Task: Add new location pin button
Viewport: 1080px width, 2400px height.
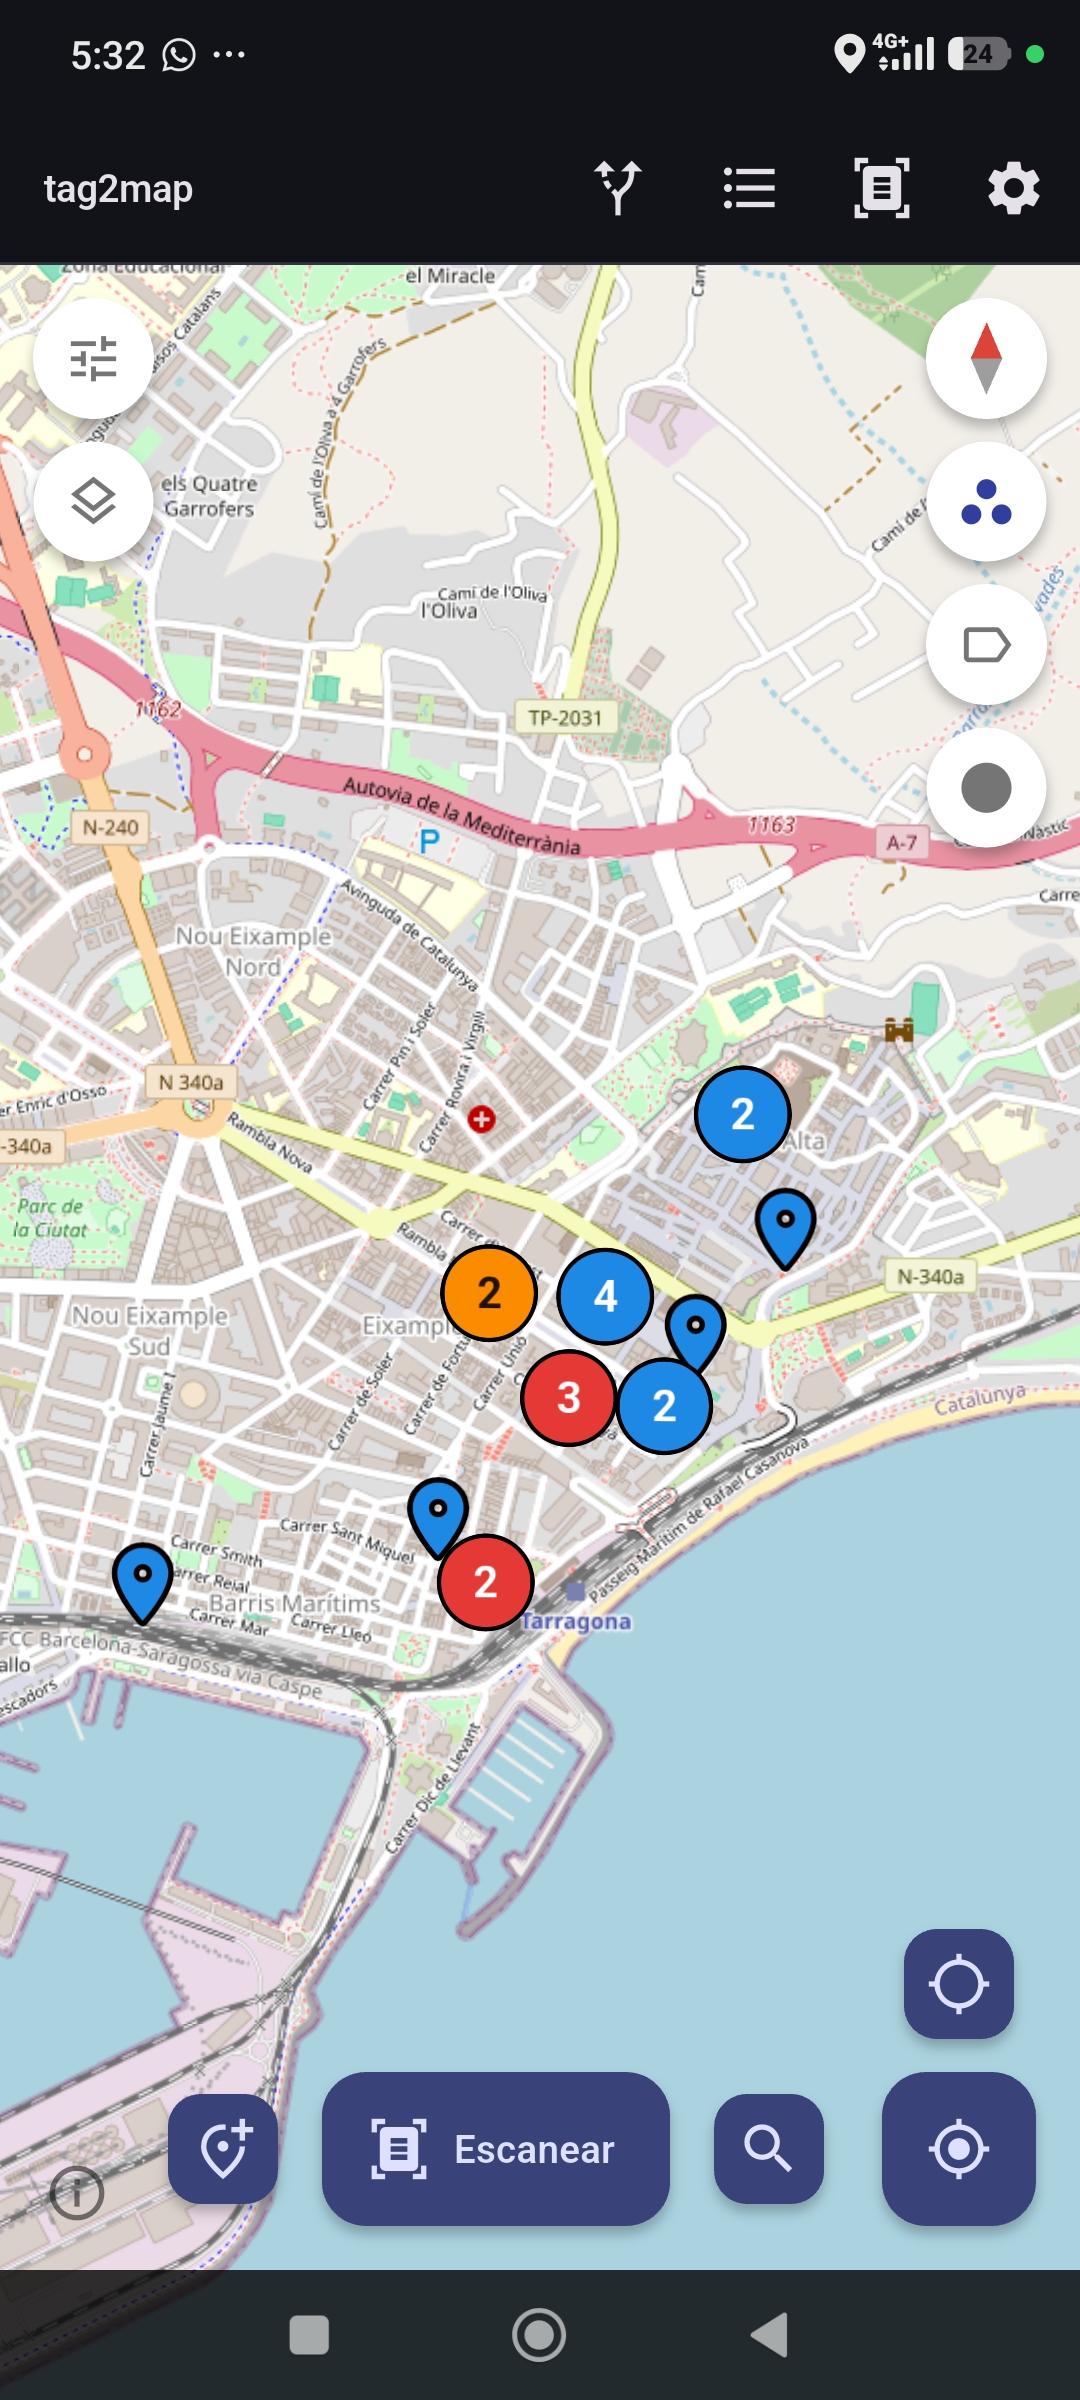Action: pos(223,2148)
